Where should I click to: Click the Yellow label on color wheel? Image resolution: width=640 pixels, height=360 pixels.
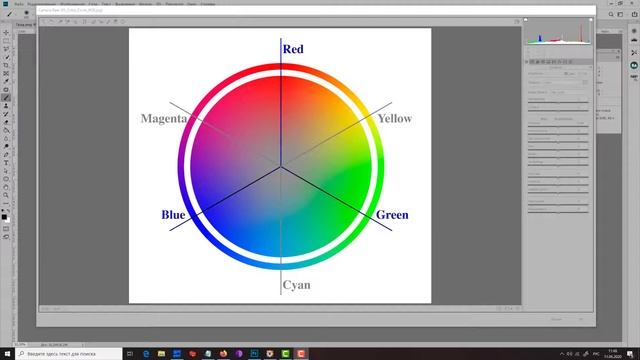pyautogui.click(x=395, y=118)
